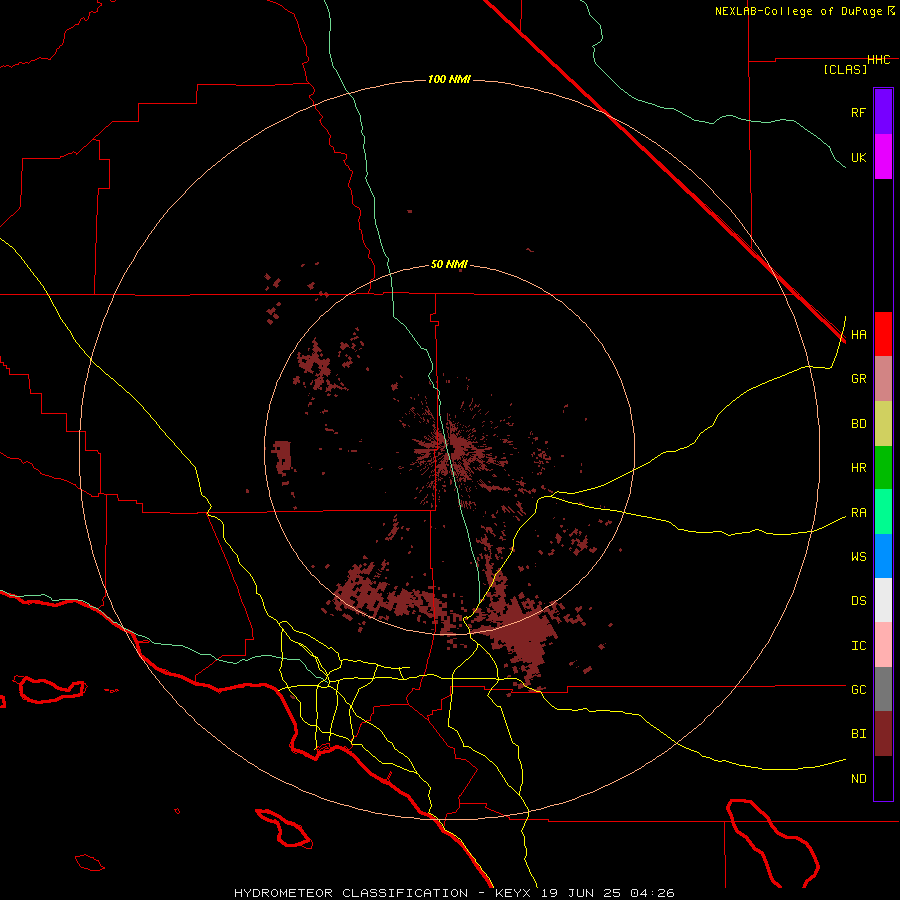The width and height of the screenshot is (900, 900).
Task: Click the BD legend label
Action: tap(858, 424)
